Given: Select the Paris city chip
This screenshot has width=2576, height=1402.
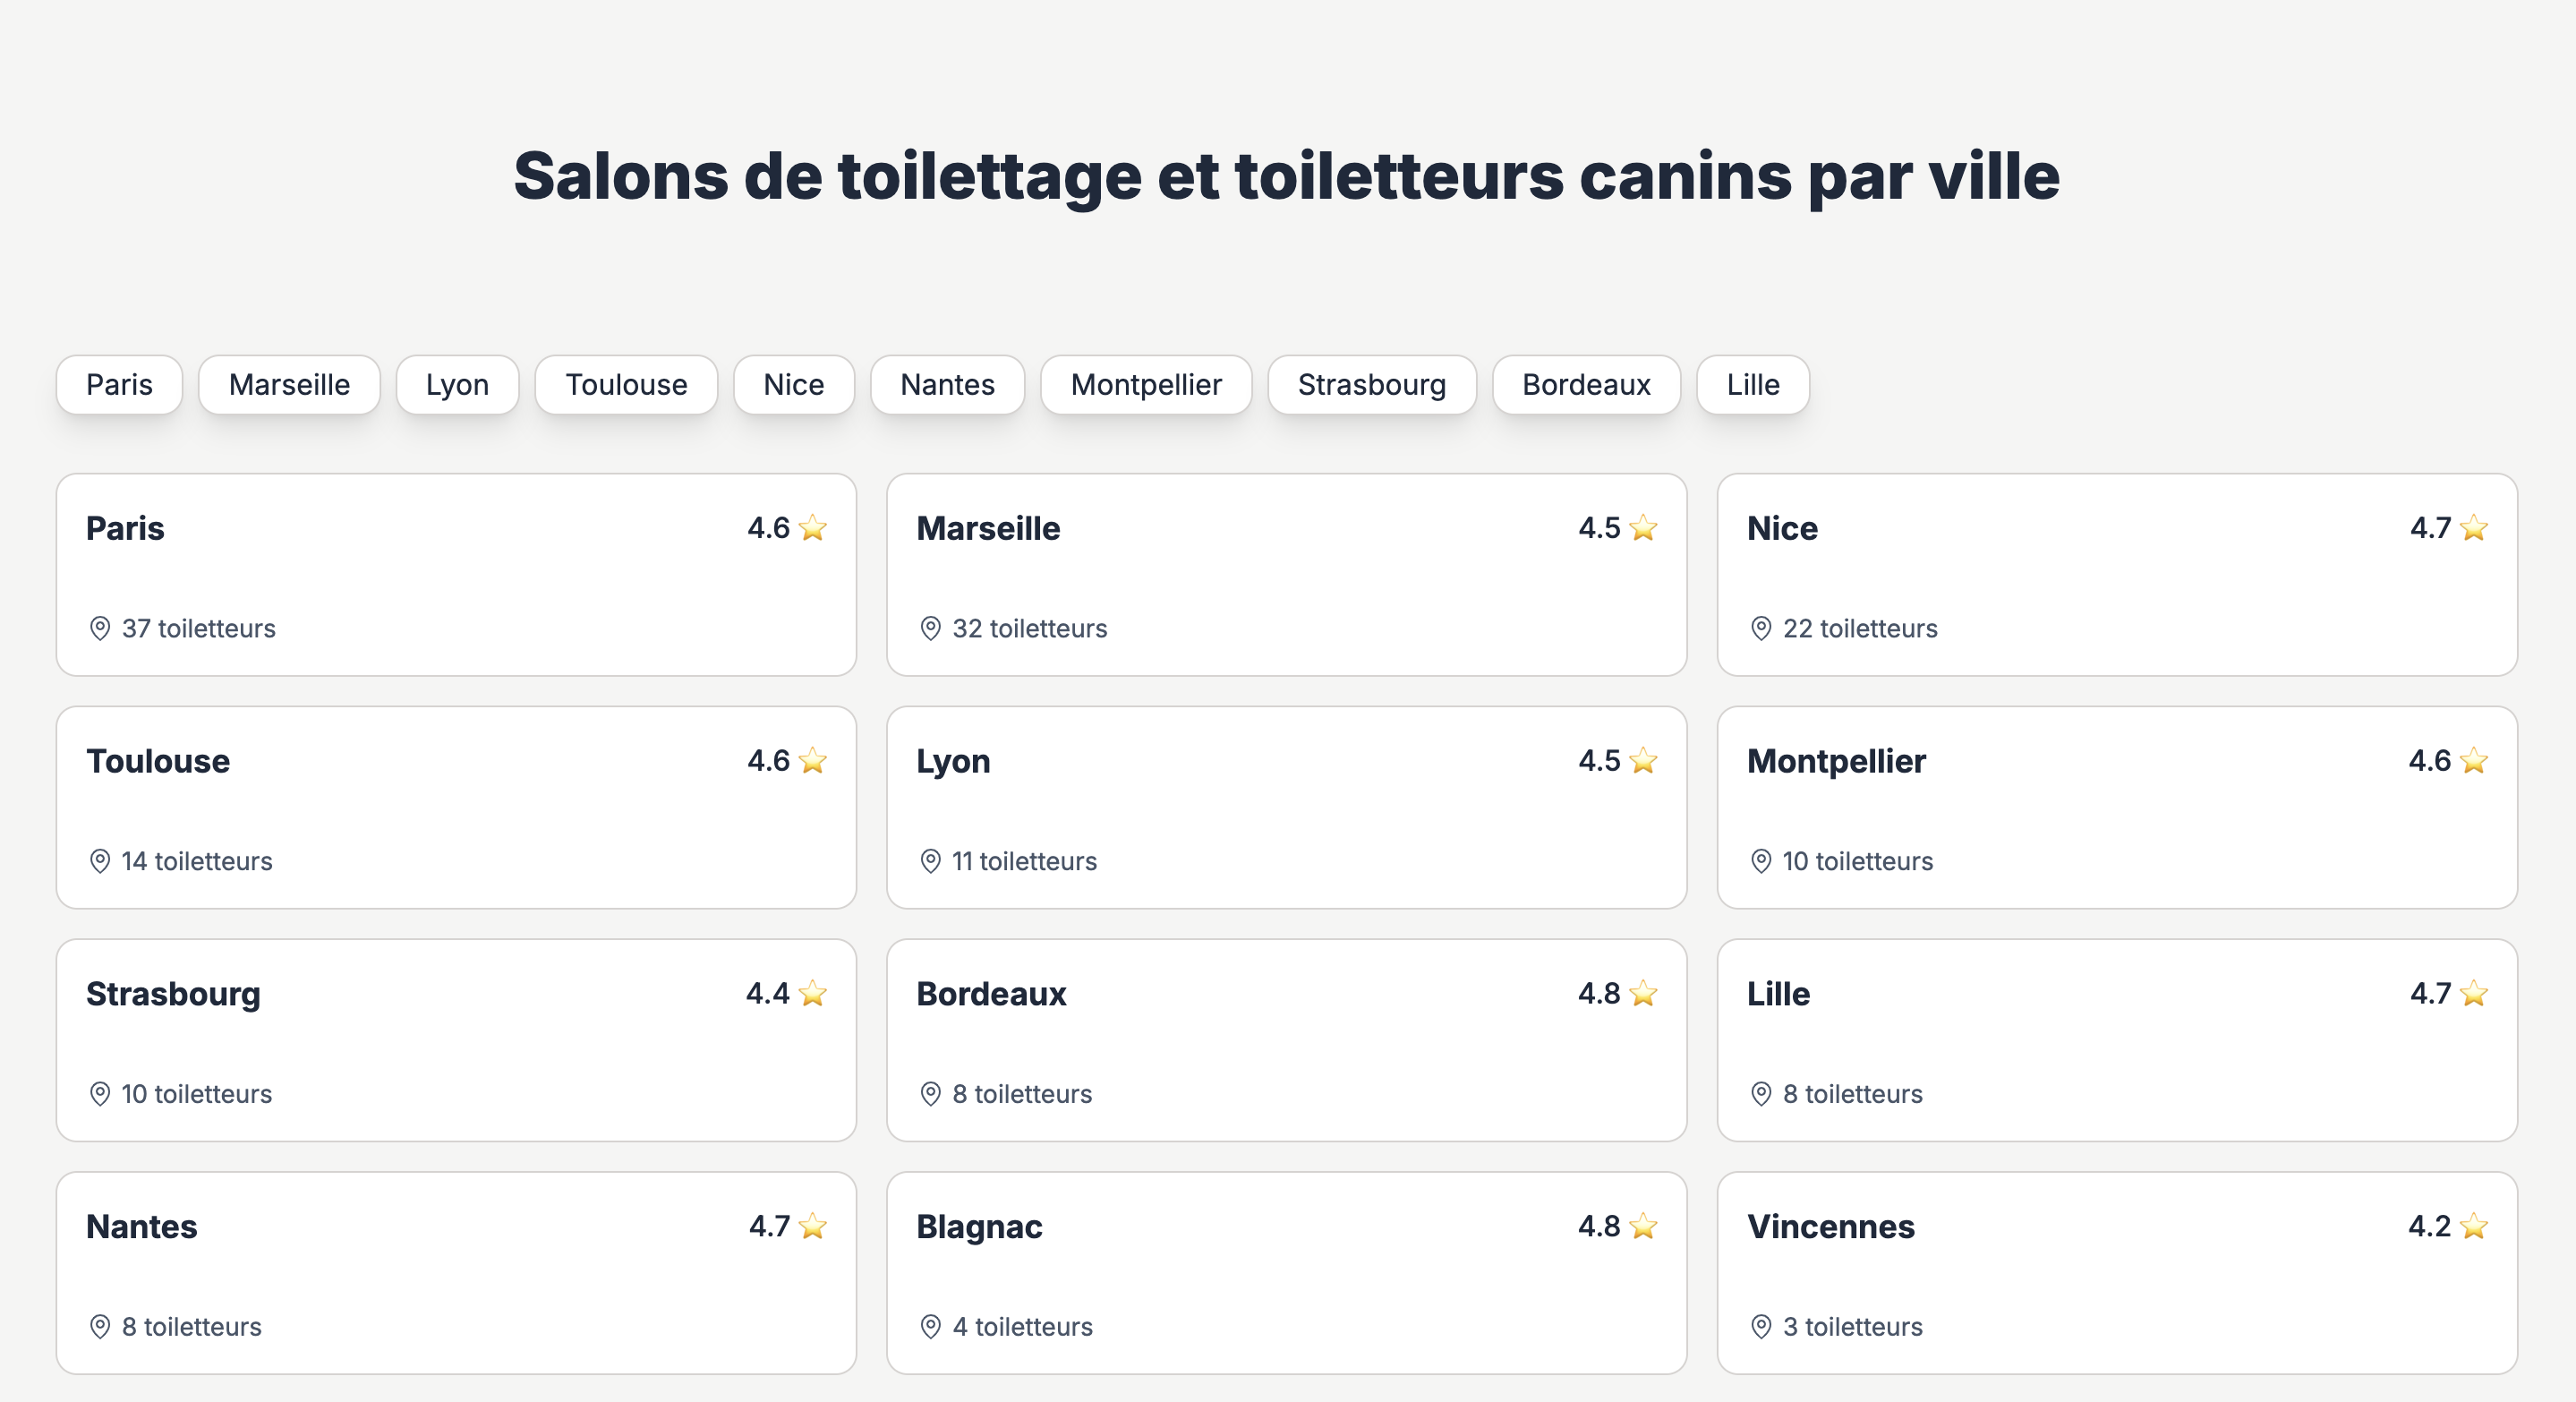Looking at the screenshot, I should tap(119, 384).
